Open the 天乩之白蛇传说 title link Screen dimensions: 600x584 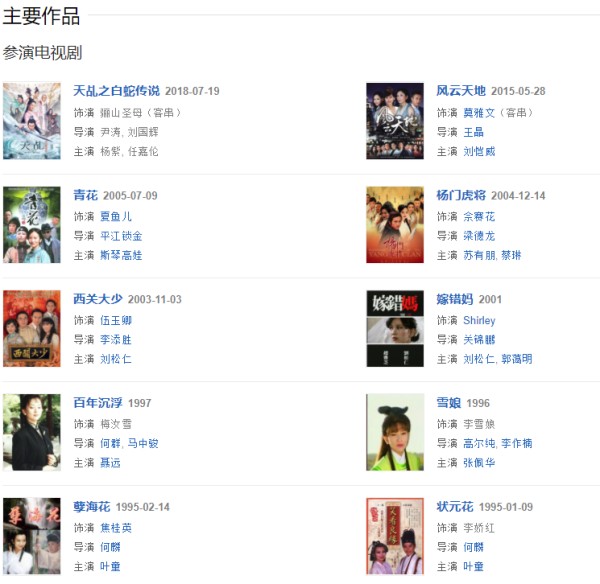[x=117, y=91]
